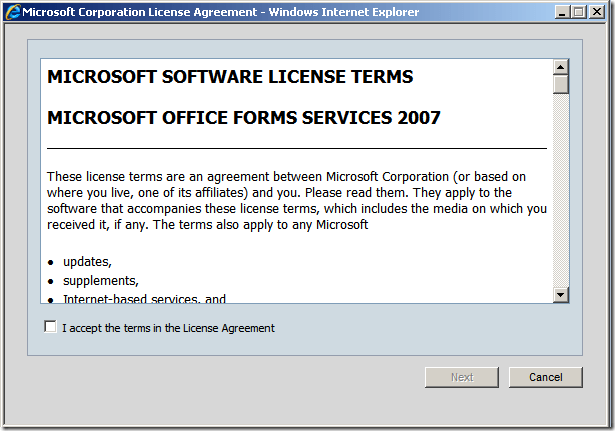This screenshot has width=615, height=431.
Task: Click the scrollbar track below the thumb
Action: (x=561, y=190)
